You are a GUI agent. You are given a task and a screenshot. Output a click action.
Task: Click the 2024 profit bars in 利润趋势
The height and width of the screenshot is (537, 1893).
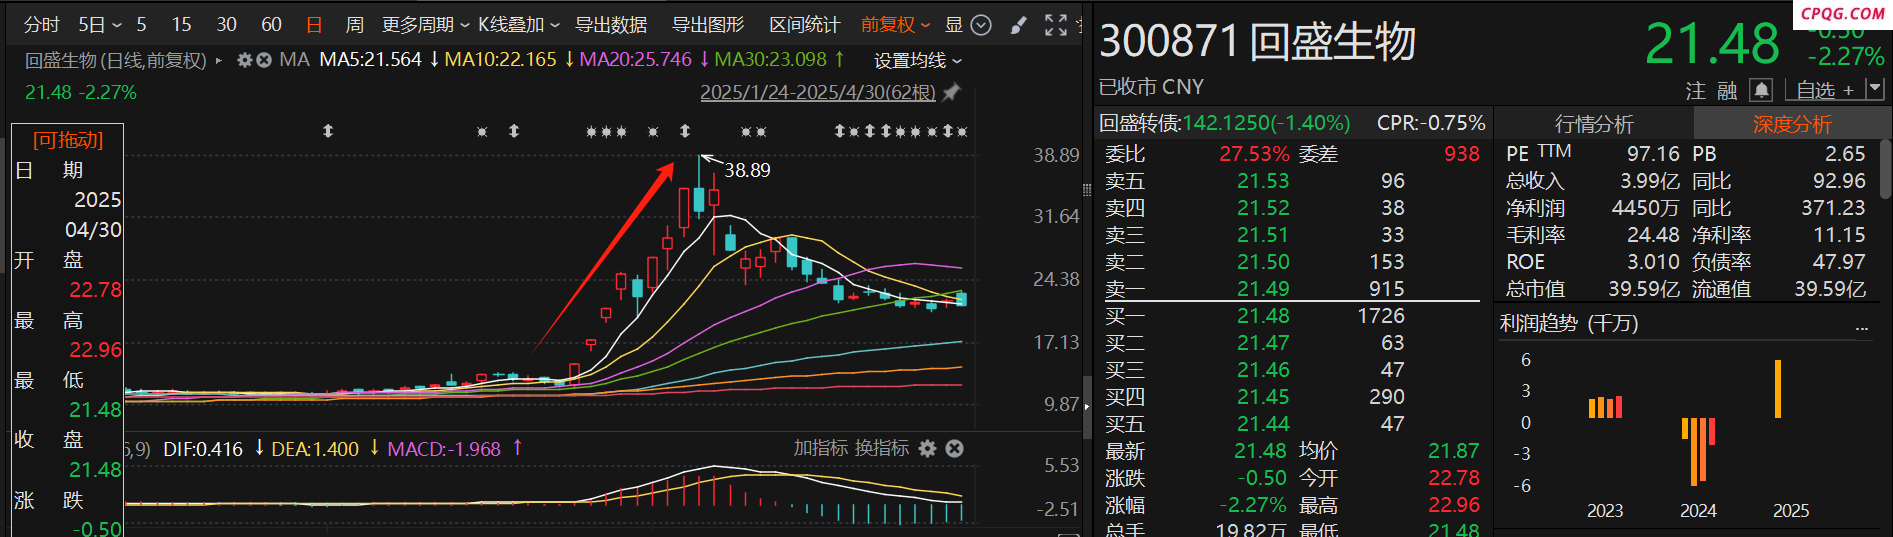pyautogui.click(x=1698, y=451)
